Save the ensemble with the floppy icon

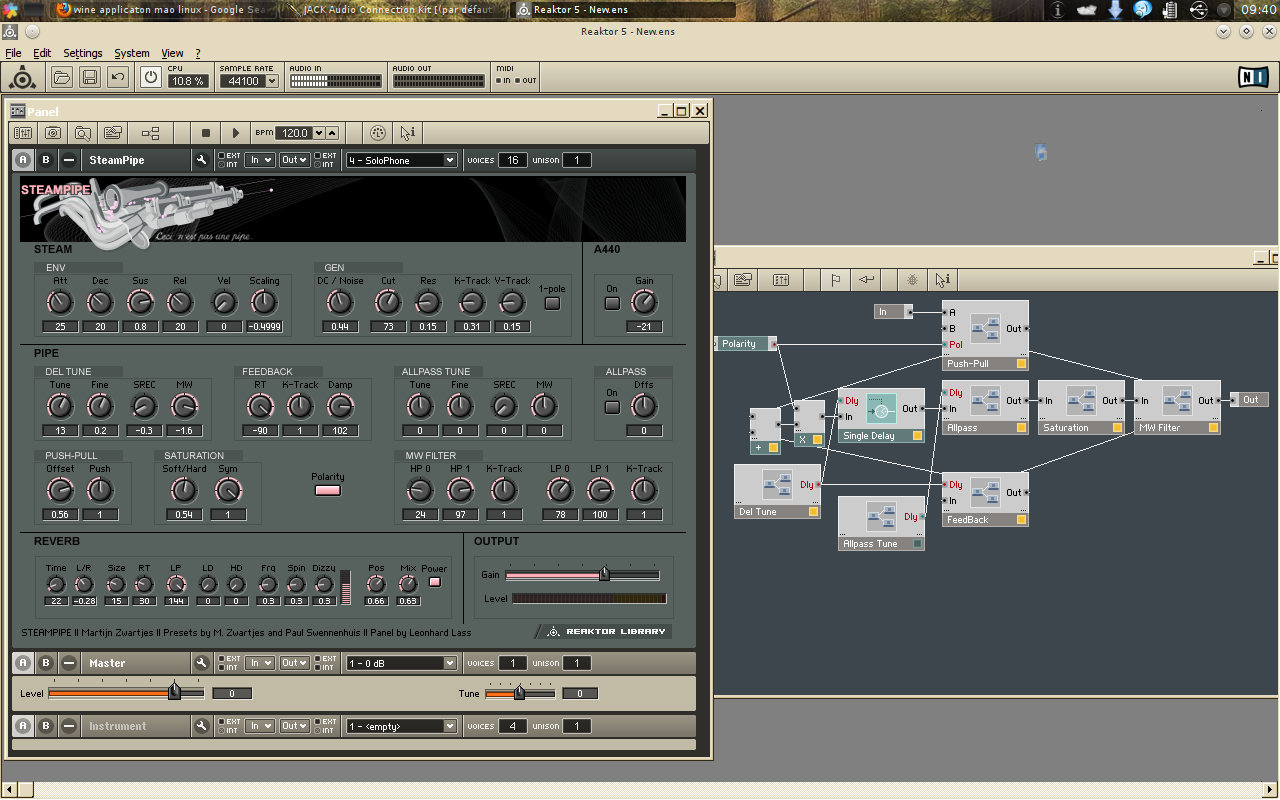[89, 77]
